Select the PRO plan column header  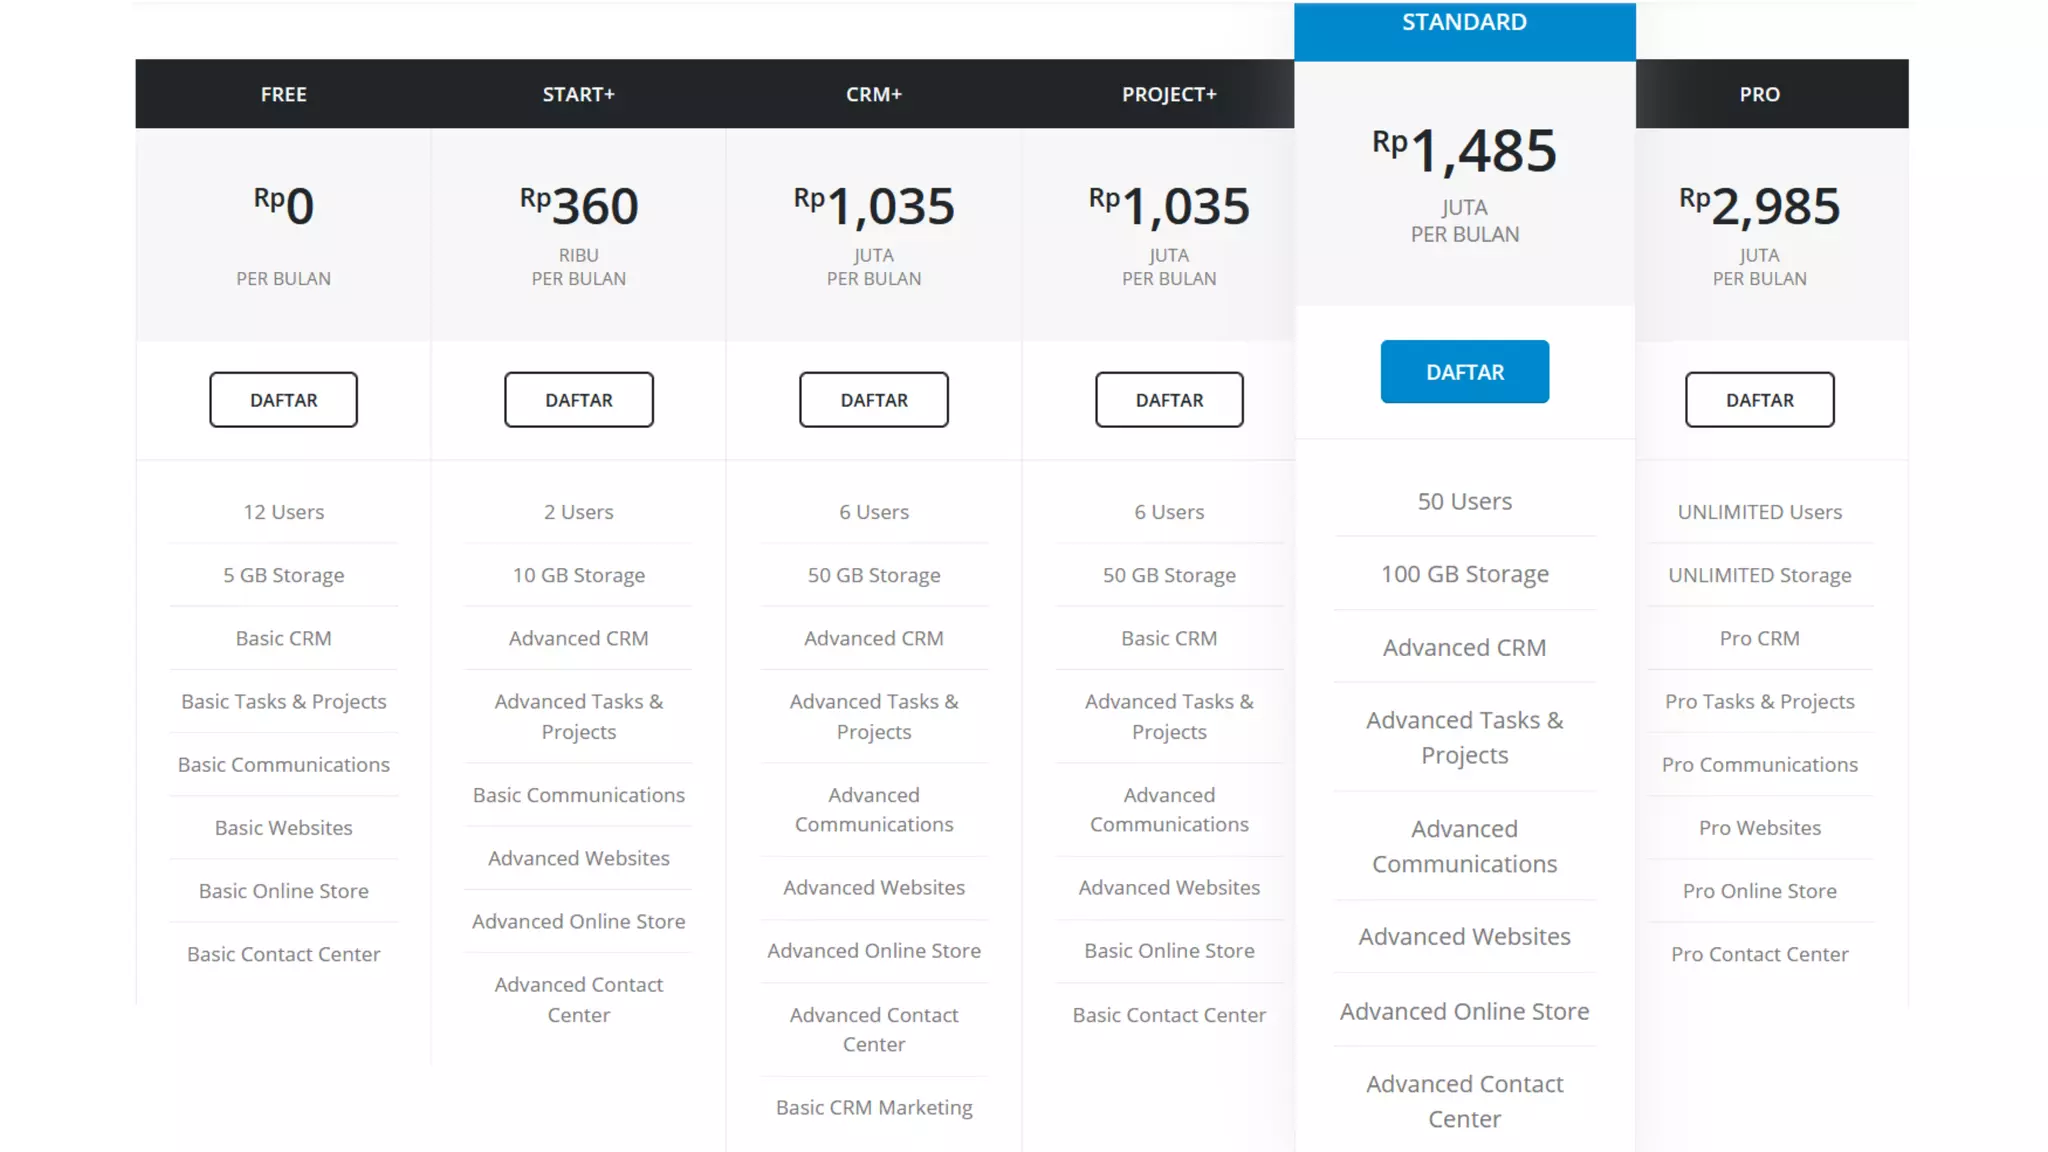[1759, 94]
